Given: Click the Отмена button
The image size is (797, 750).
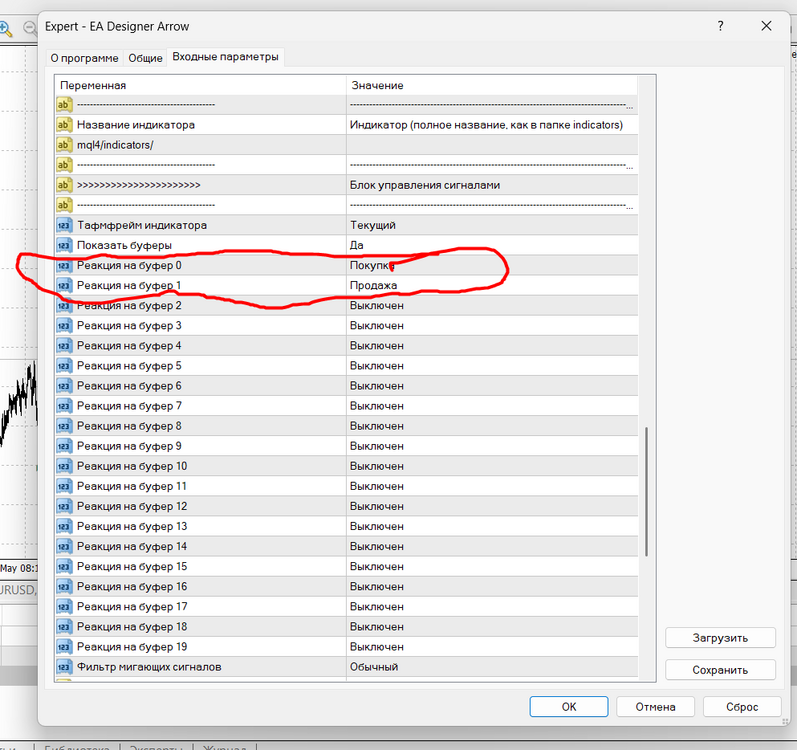Looking at the screenshot, I should pyautogui.click(x=655, y=707).
